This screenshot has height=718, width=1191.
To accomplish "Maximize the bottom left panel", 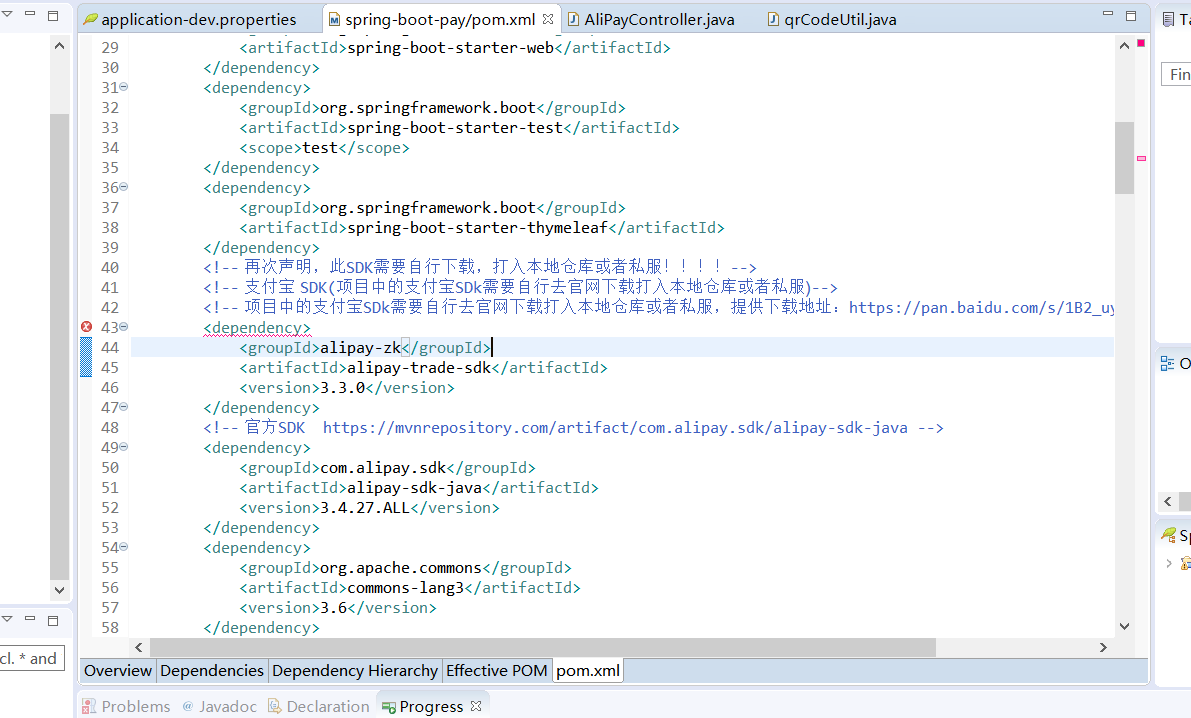I will (53, 621).
